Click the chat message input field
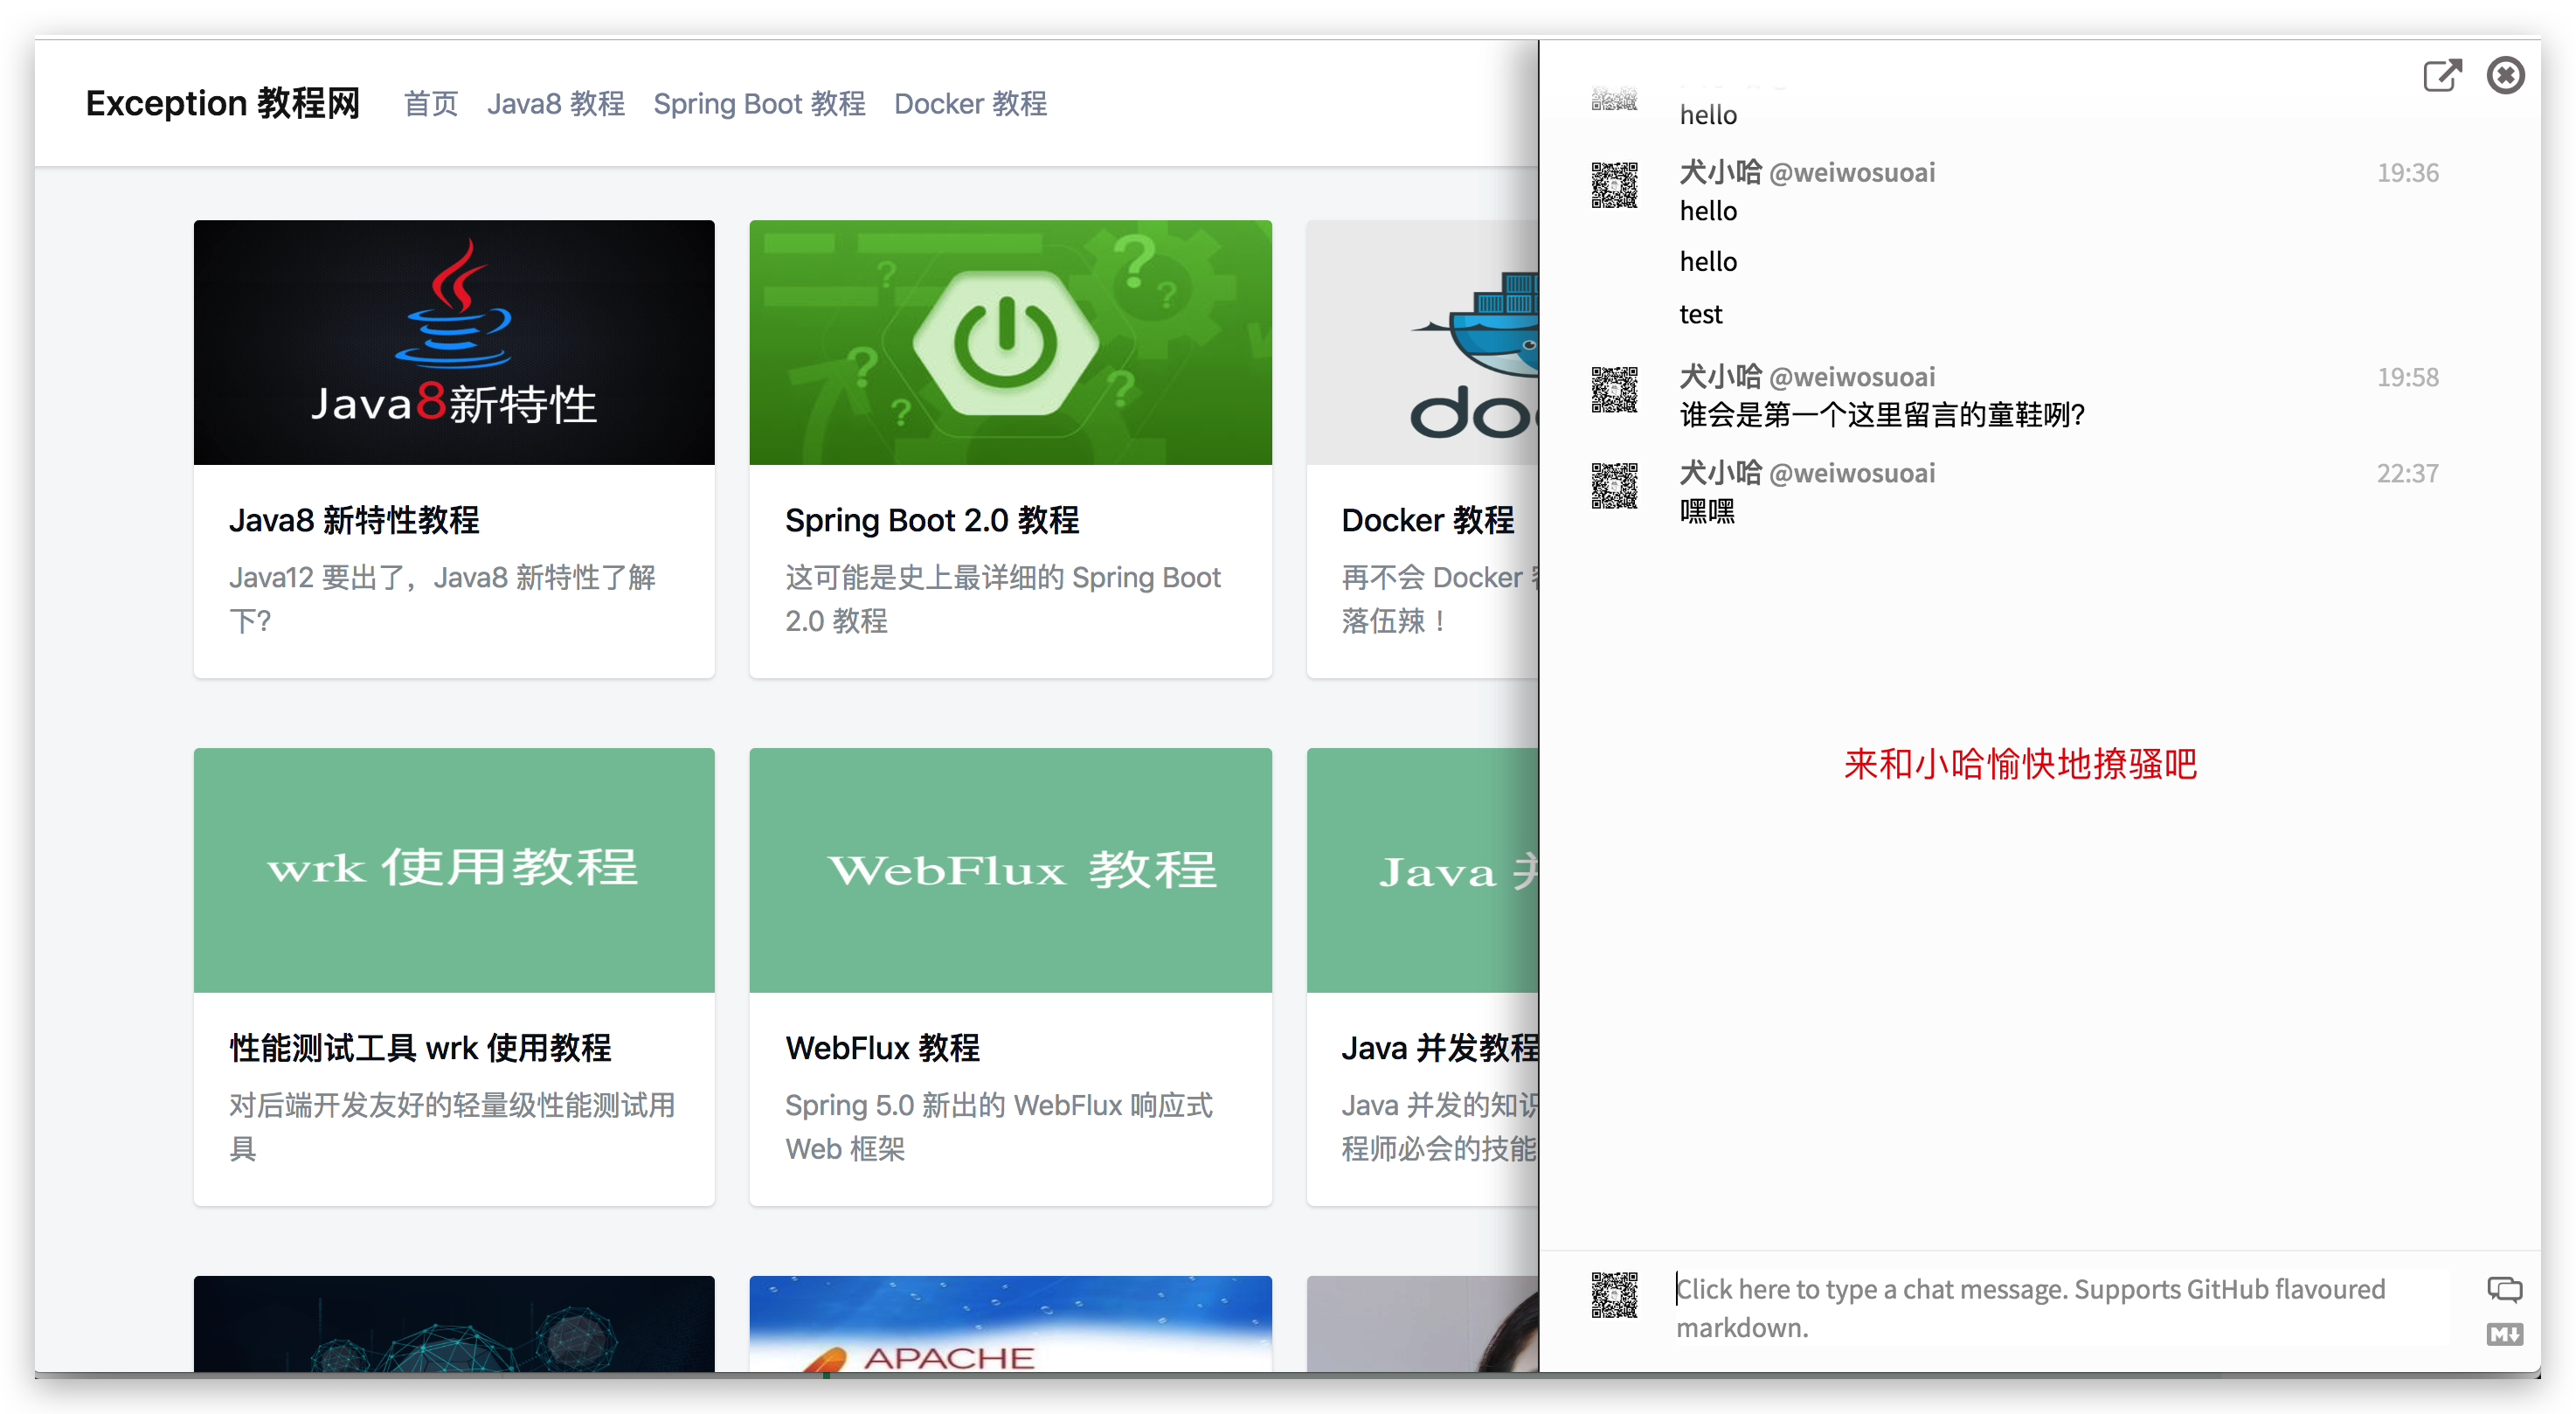 click(x=2060, y=1308)
